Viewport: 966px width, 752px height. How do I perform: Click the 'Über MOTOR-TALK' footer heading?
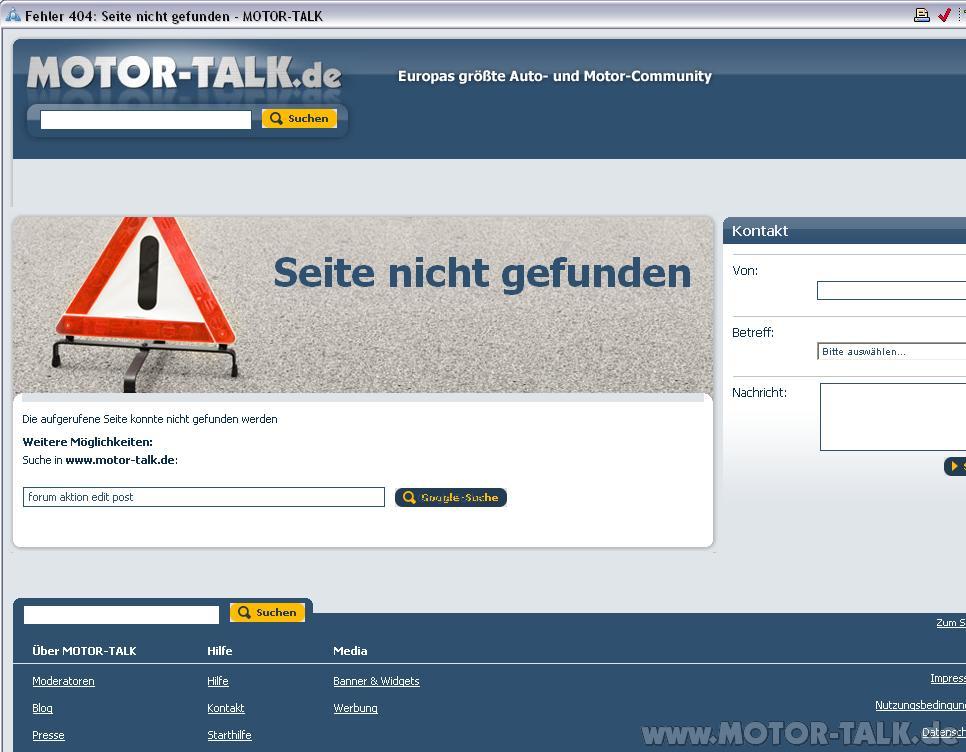84,650
